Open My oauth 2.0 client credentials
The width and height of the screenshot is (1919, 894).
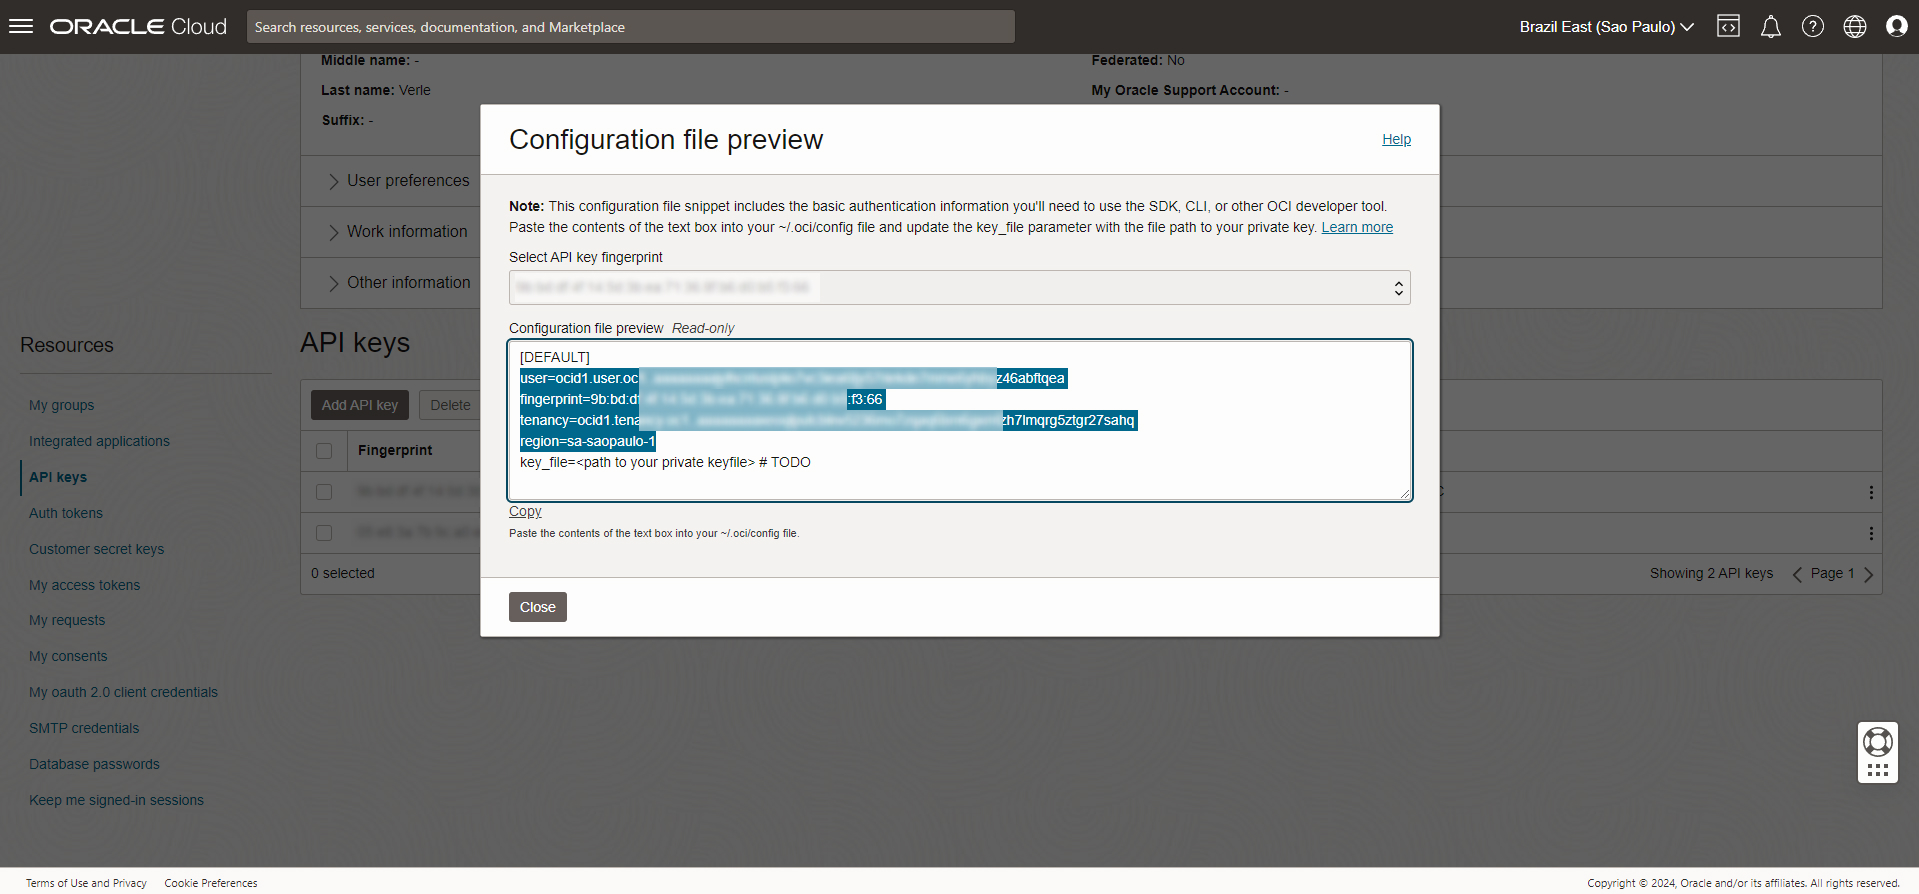123,692
